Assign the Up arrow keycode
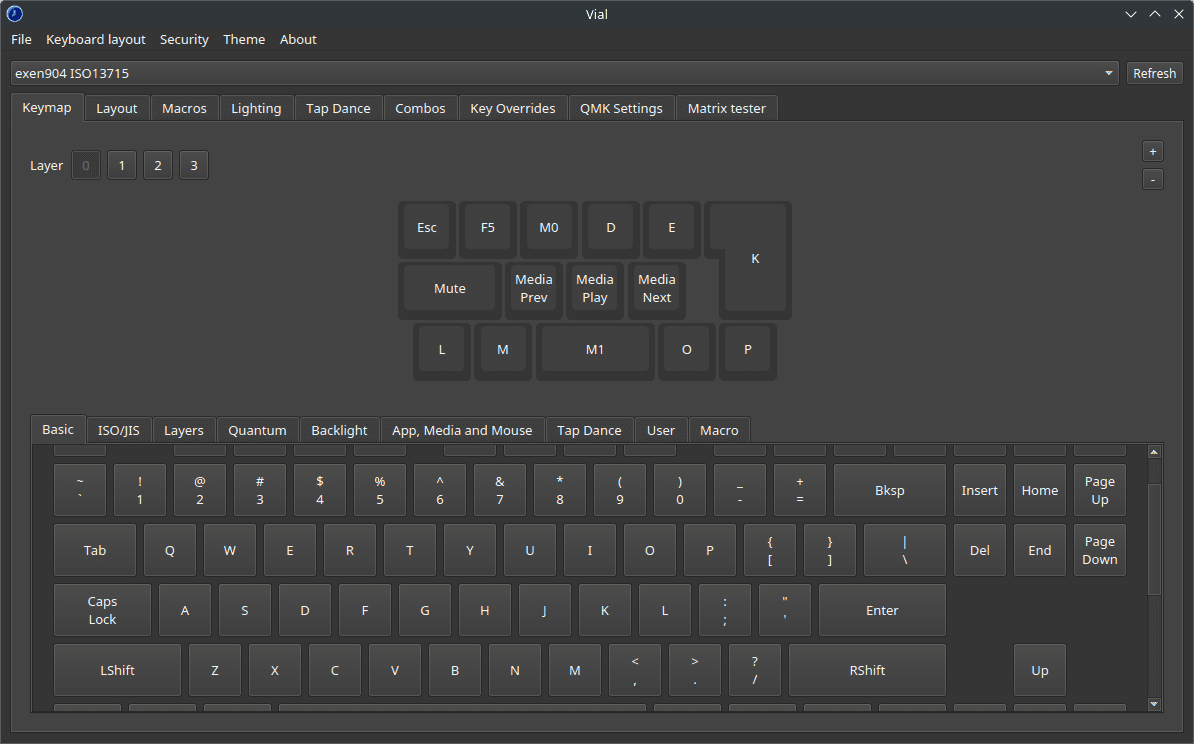1194x744 pixels. click(1039, 670)
